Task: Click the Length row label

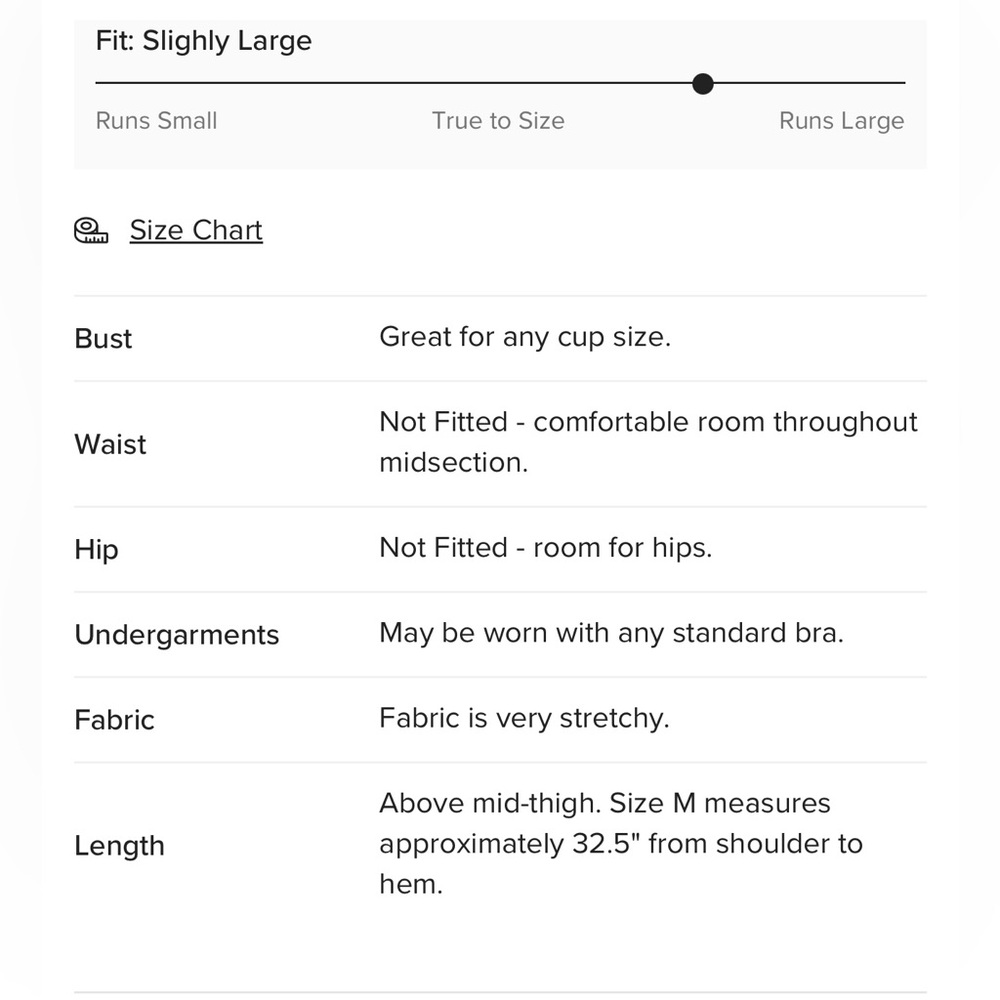Action: (x=119, y=846)
